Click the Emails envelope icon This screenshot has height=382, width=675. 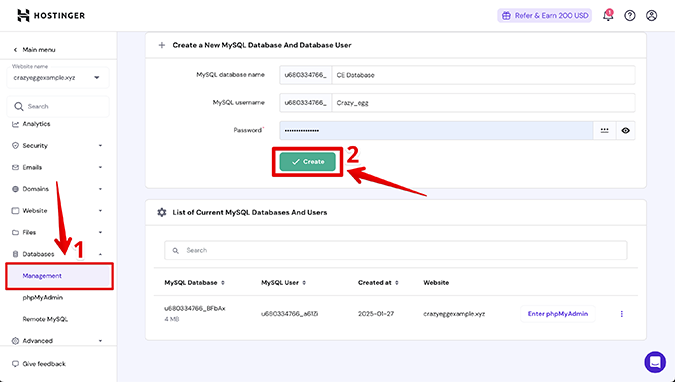15,167
